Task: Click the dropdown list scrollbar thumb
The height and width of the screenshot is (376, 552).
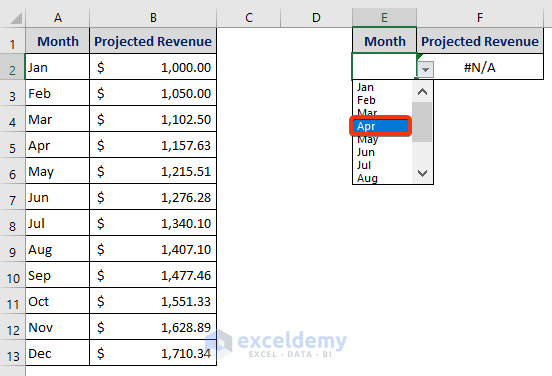Action: pyautogui.click(x=422, y=122)
